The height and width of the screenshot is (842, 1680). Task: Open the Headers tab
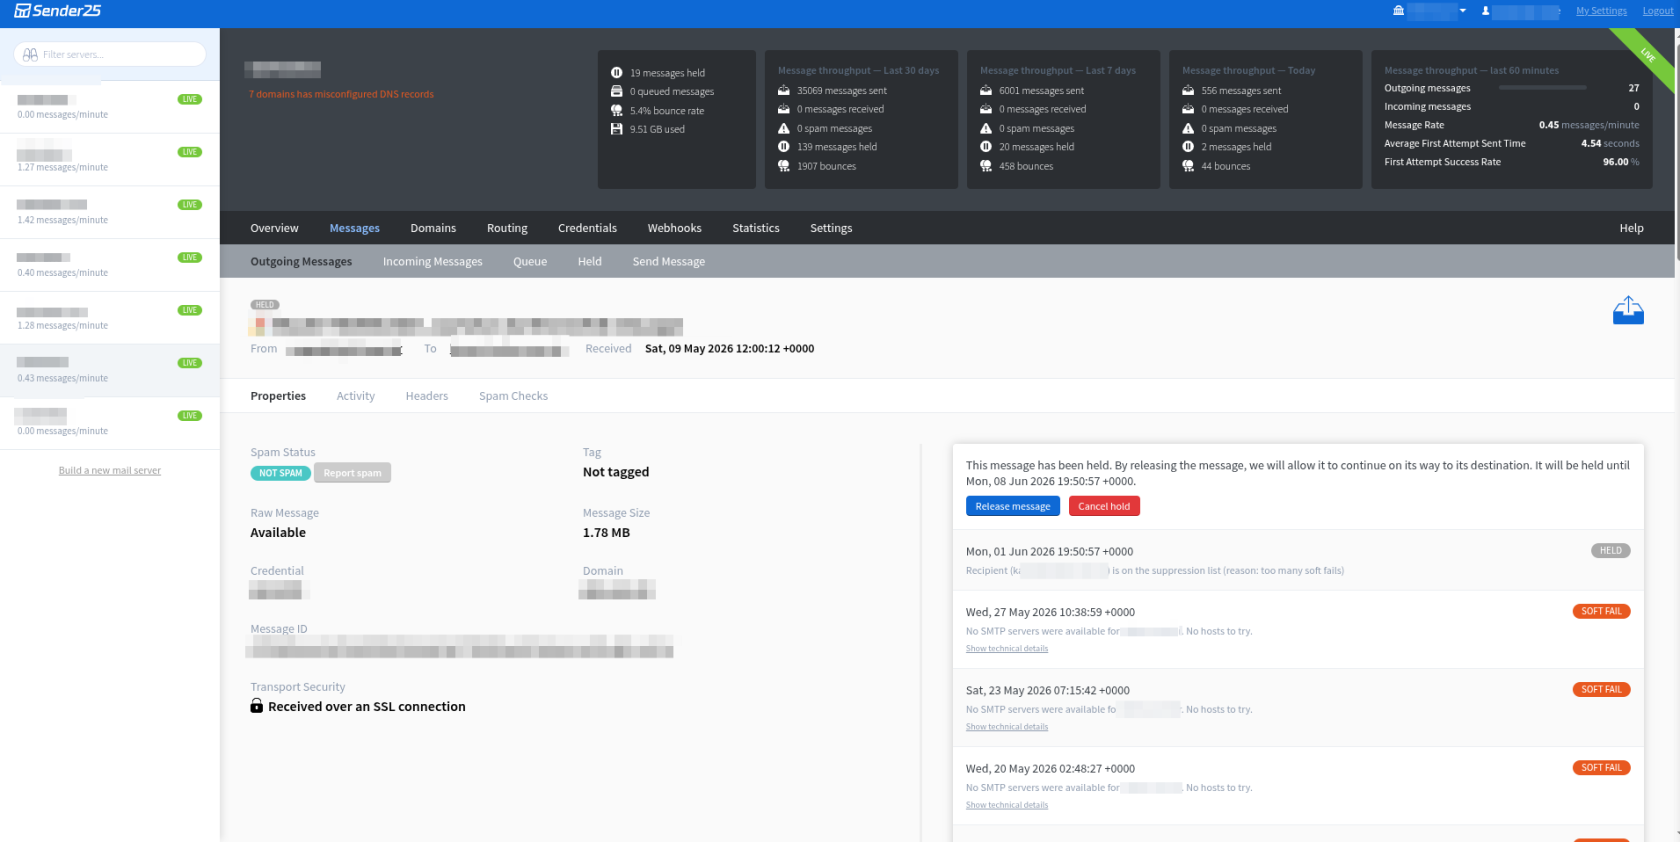point(427,396)
